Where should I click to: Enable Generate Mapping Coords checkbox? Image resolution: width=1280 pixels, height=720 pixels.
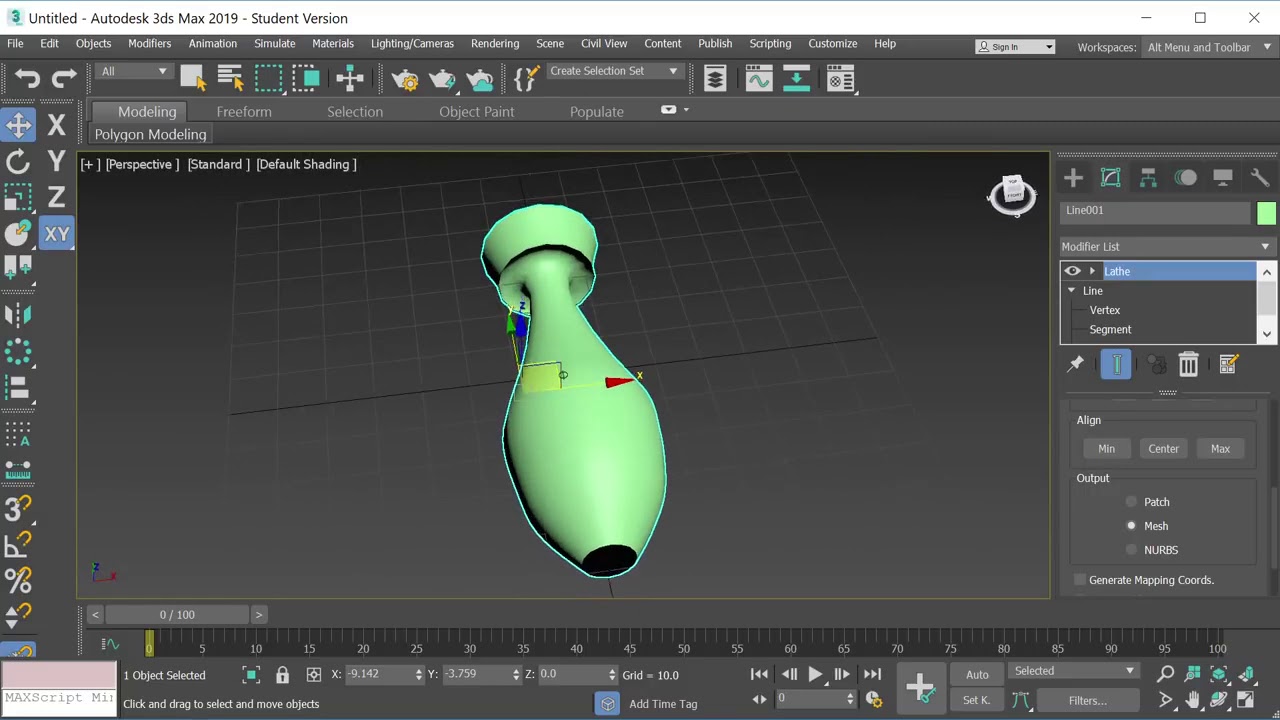(x=1080, y=580)
